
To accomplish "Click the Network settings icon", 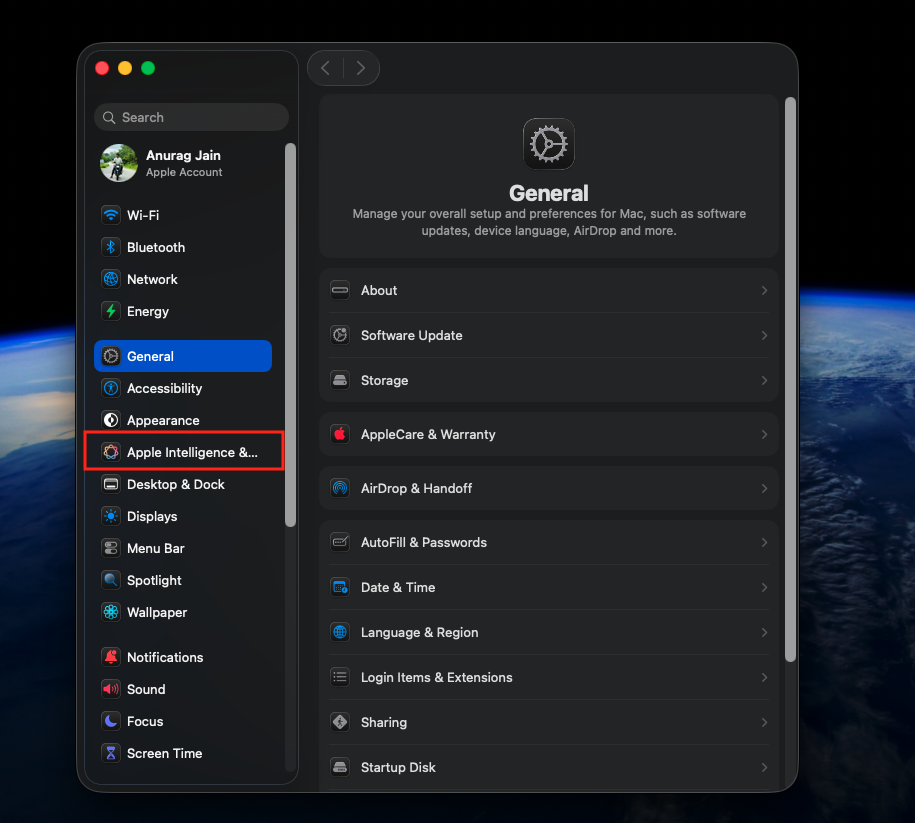I will tap(110, 279).
